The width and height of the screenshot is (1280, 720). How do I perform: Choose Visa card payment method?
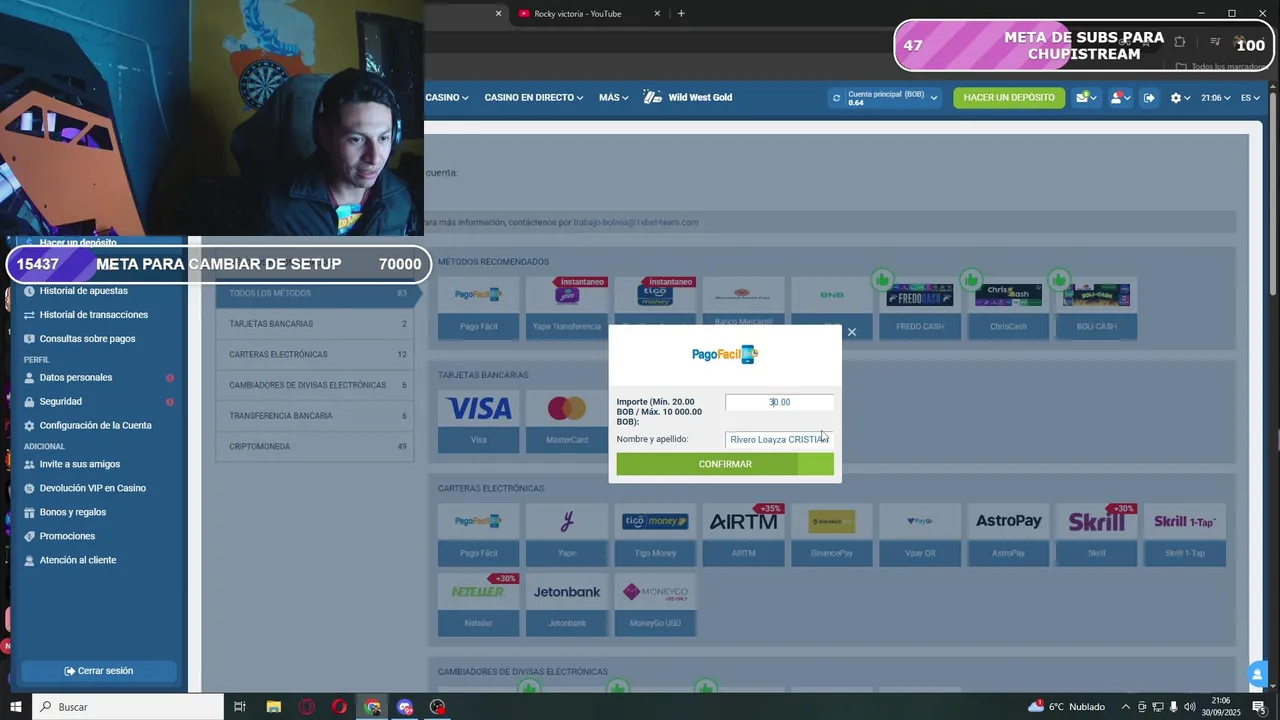click(479, 421)
